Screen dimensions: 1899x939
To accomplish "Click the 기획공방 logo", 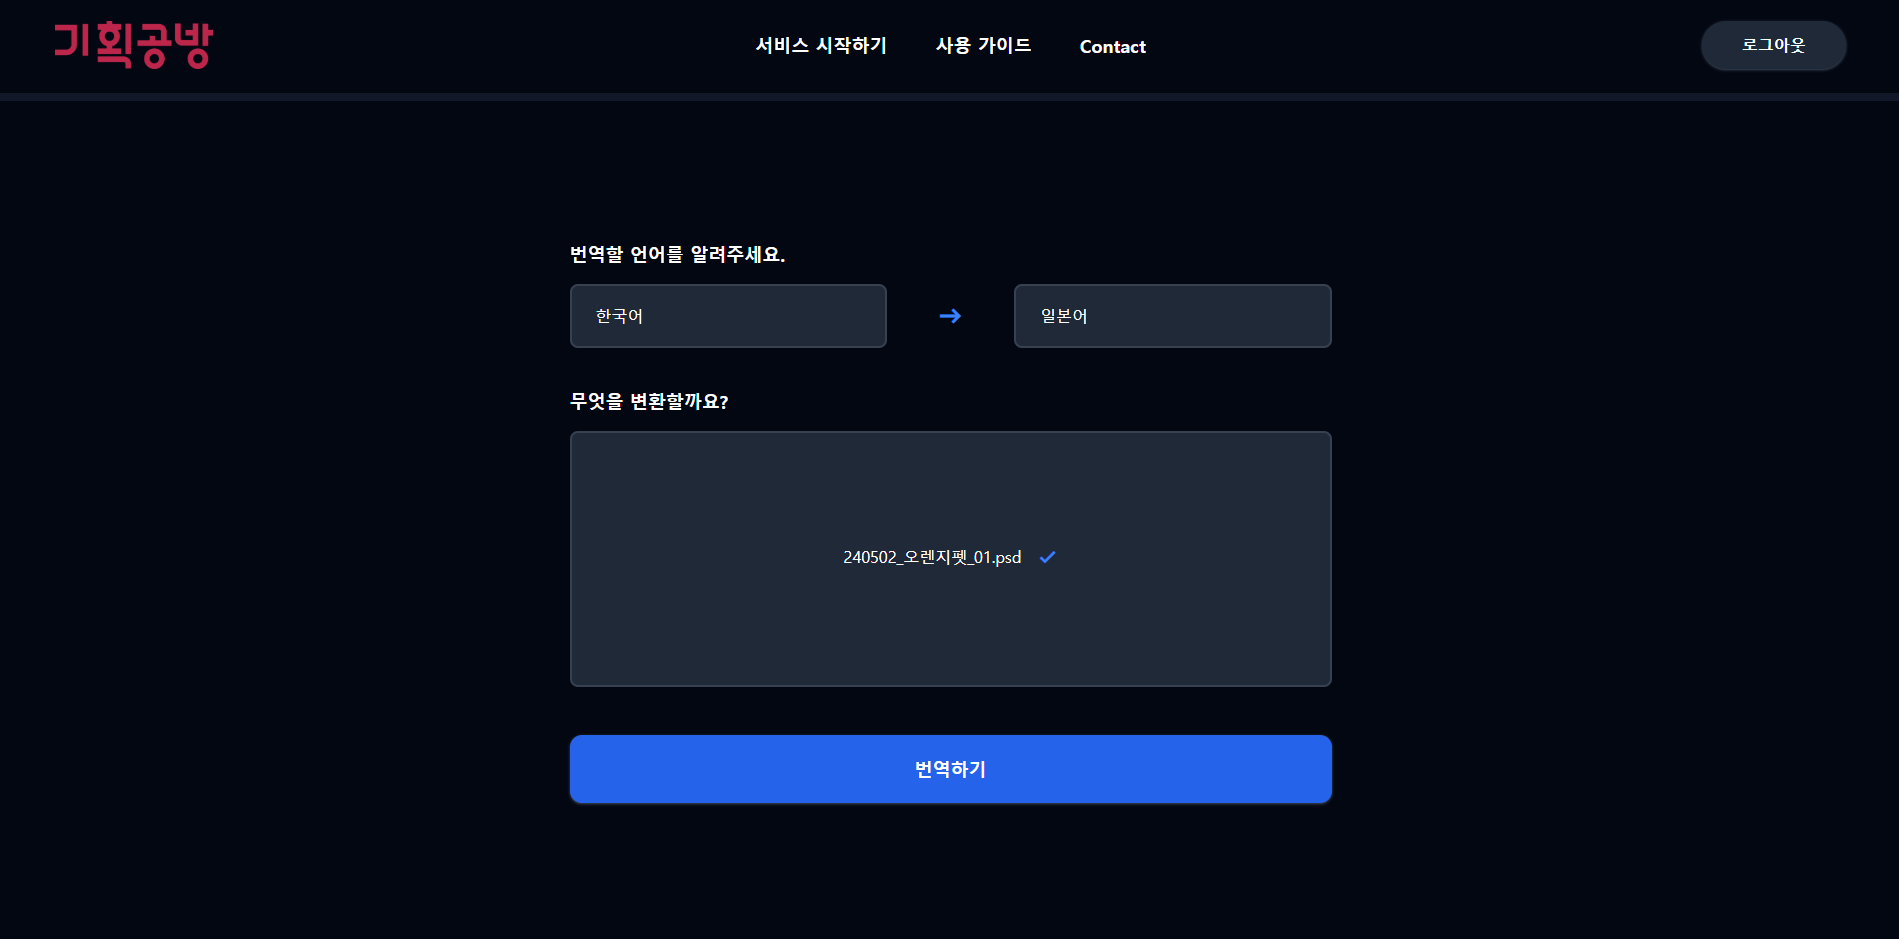I will (x=133, y=45).
